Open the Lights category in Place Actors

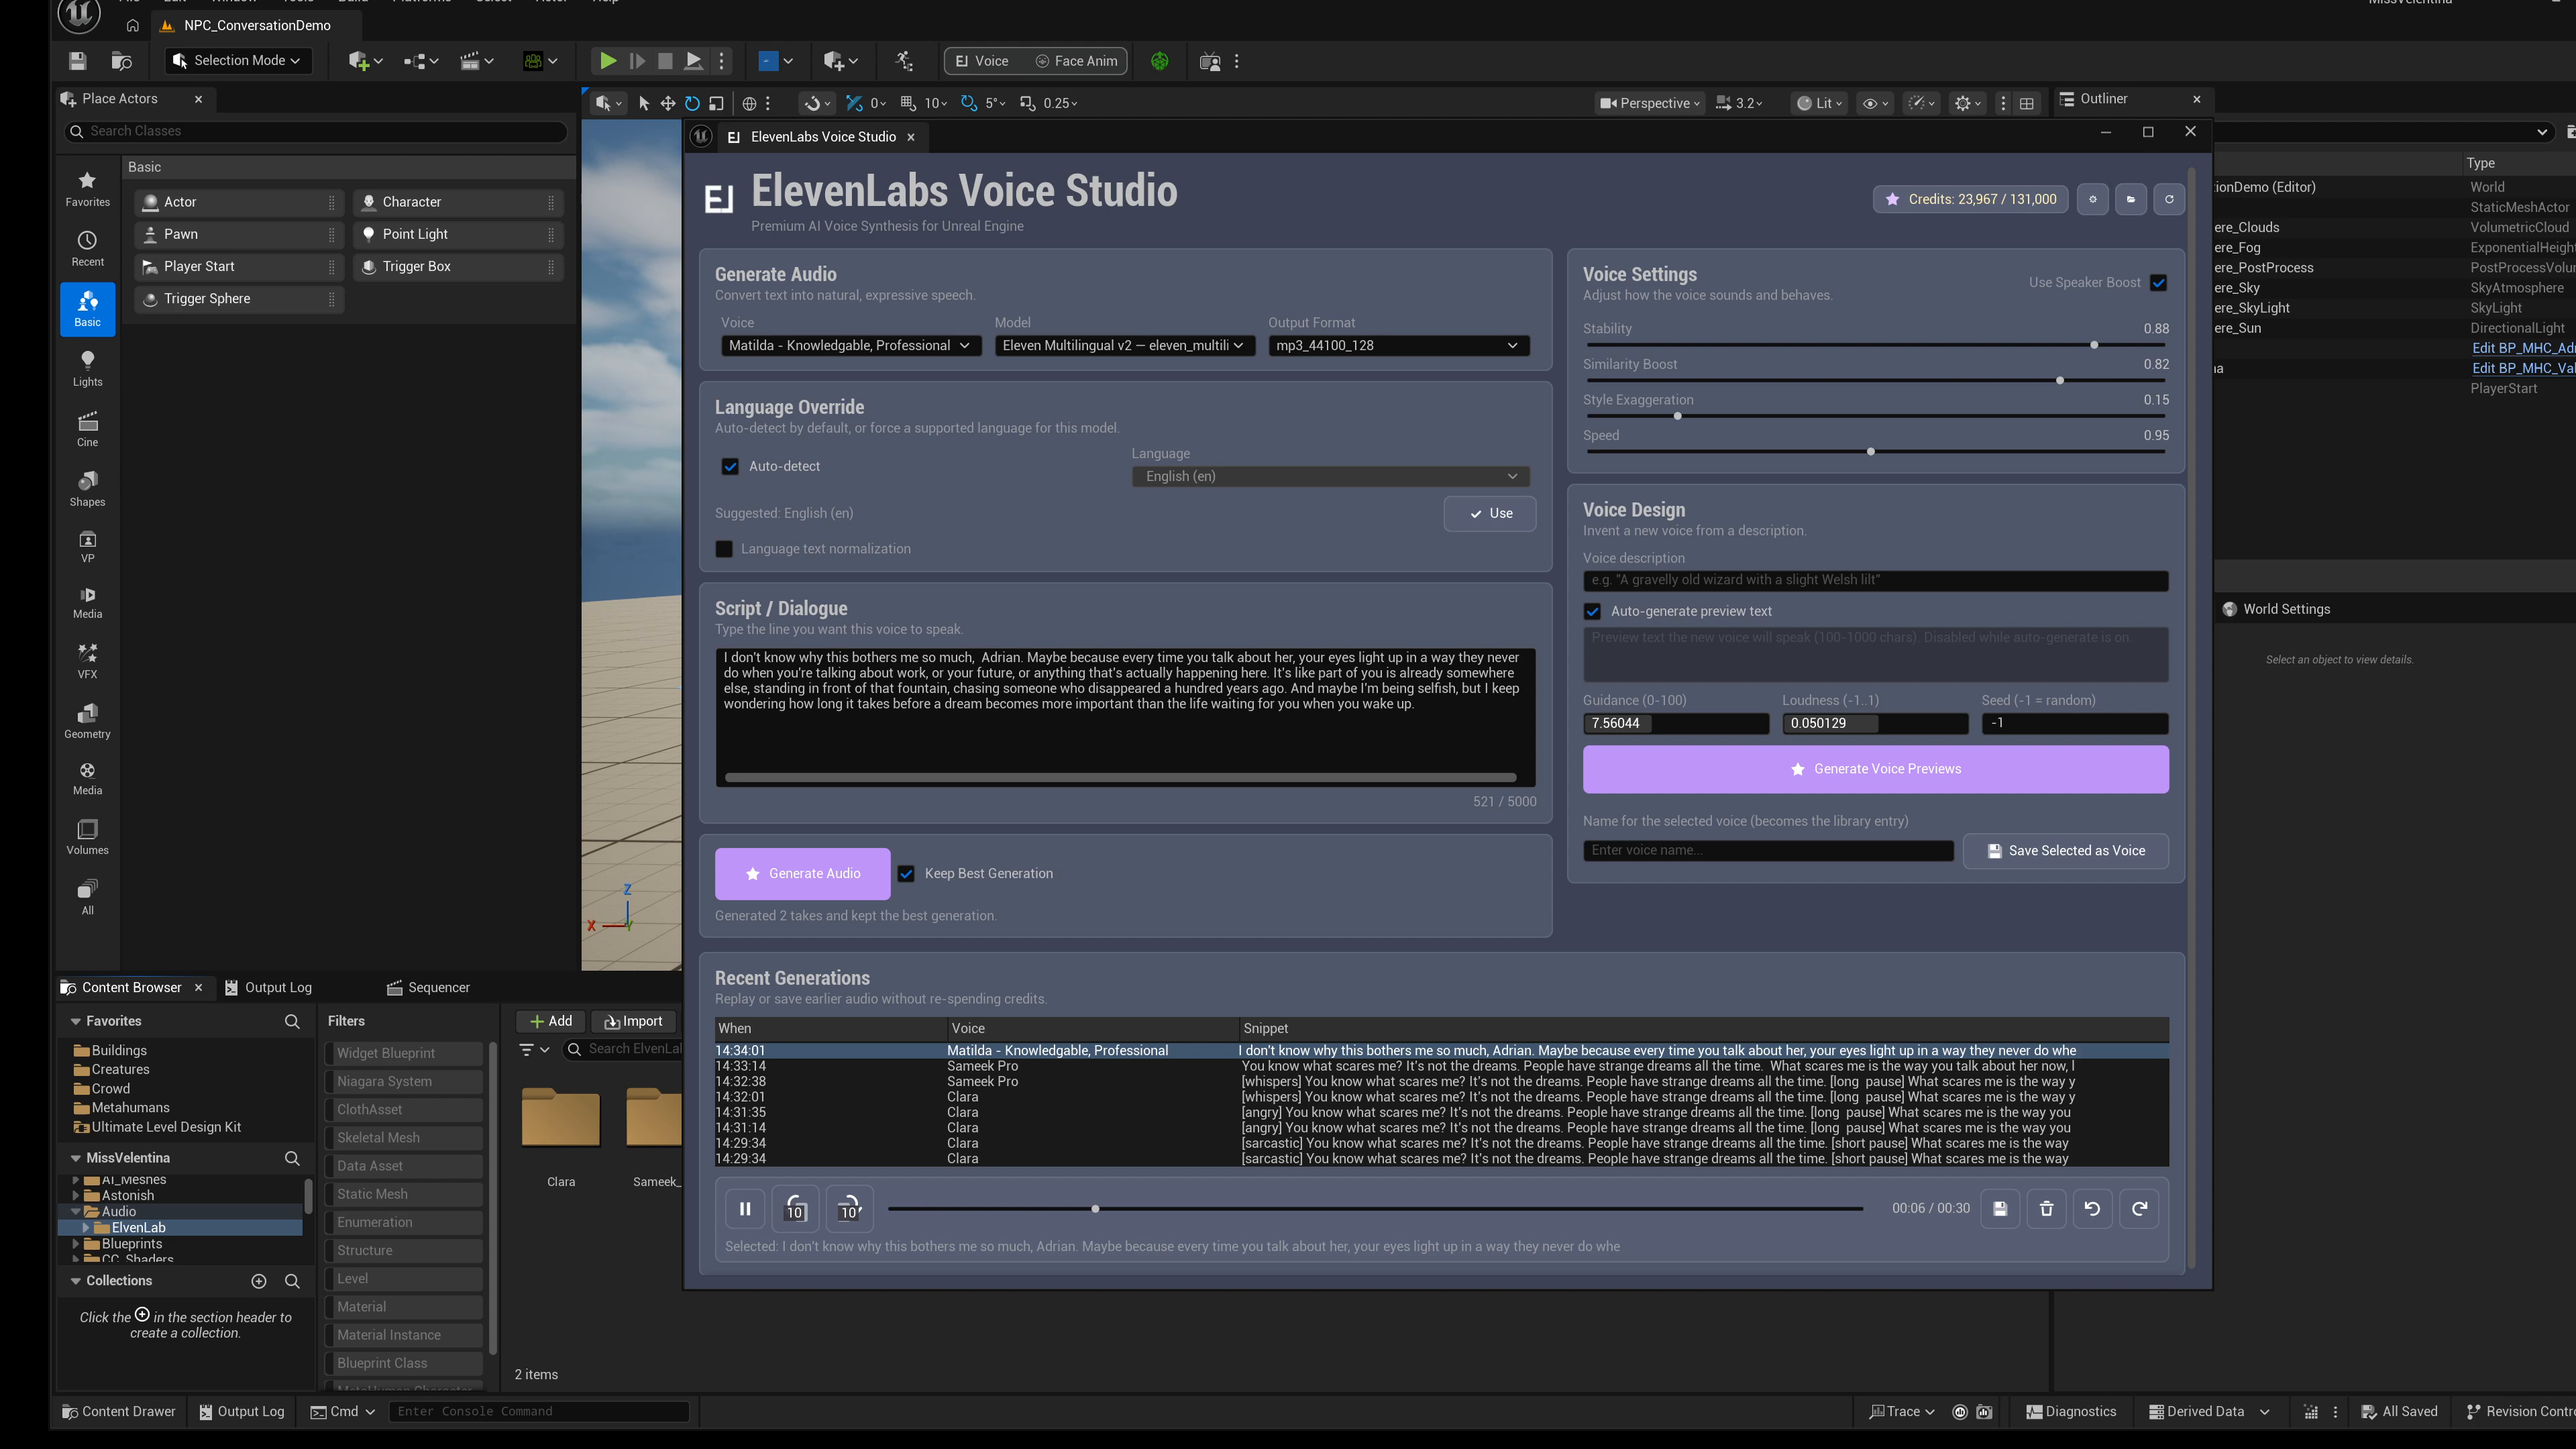coord(87,368)
